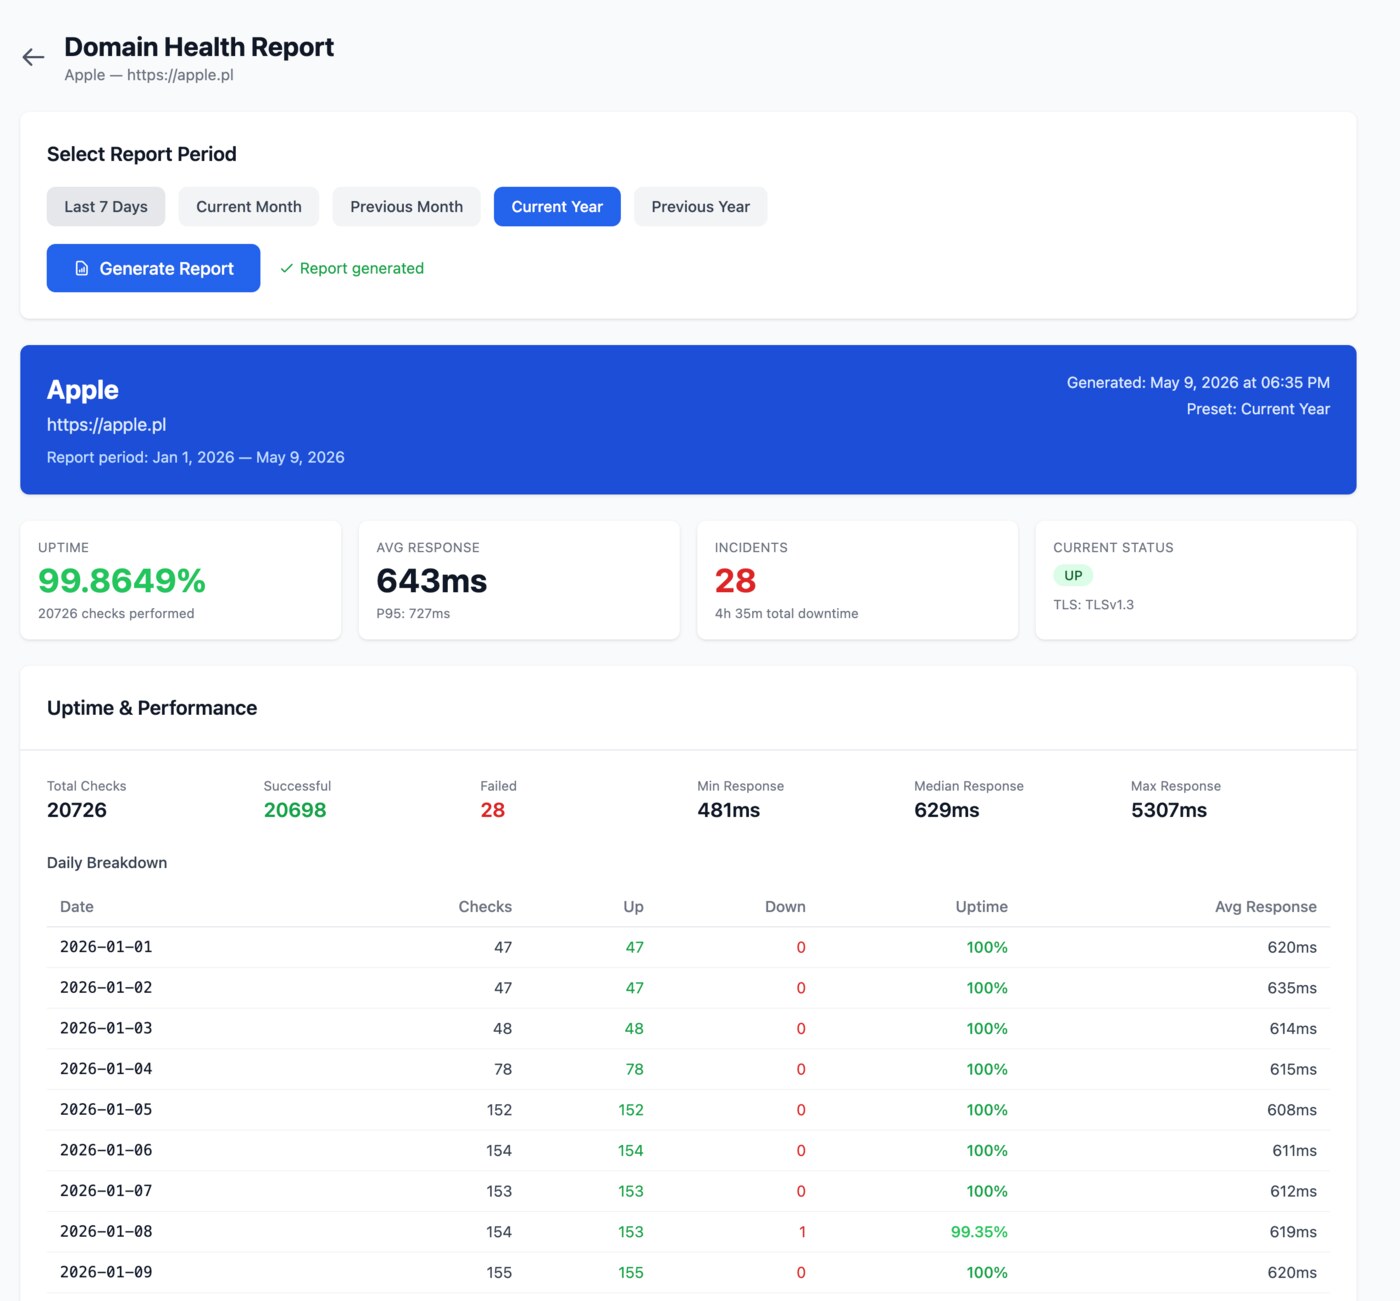
Task: Click the green checkmark beside Report generated
Action: coord(286,268)
